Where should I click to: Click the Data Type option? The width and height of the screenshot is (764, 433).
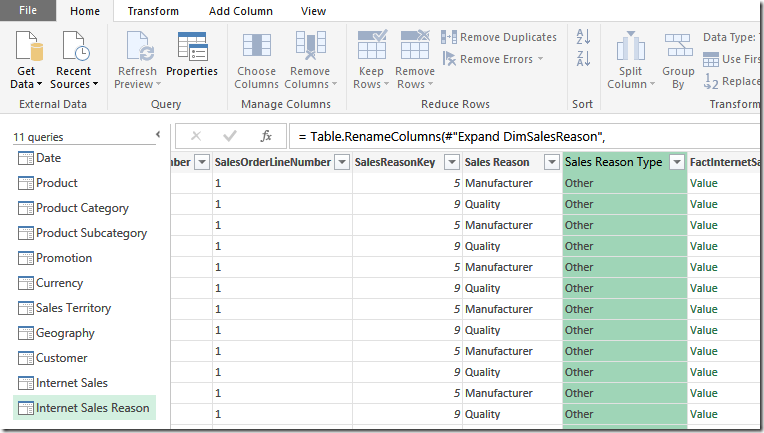[730, 37]
